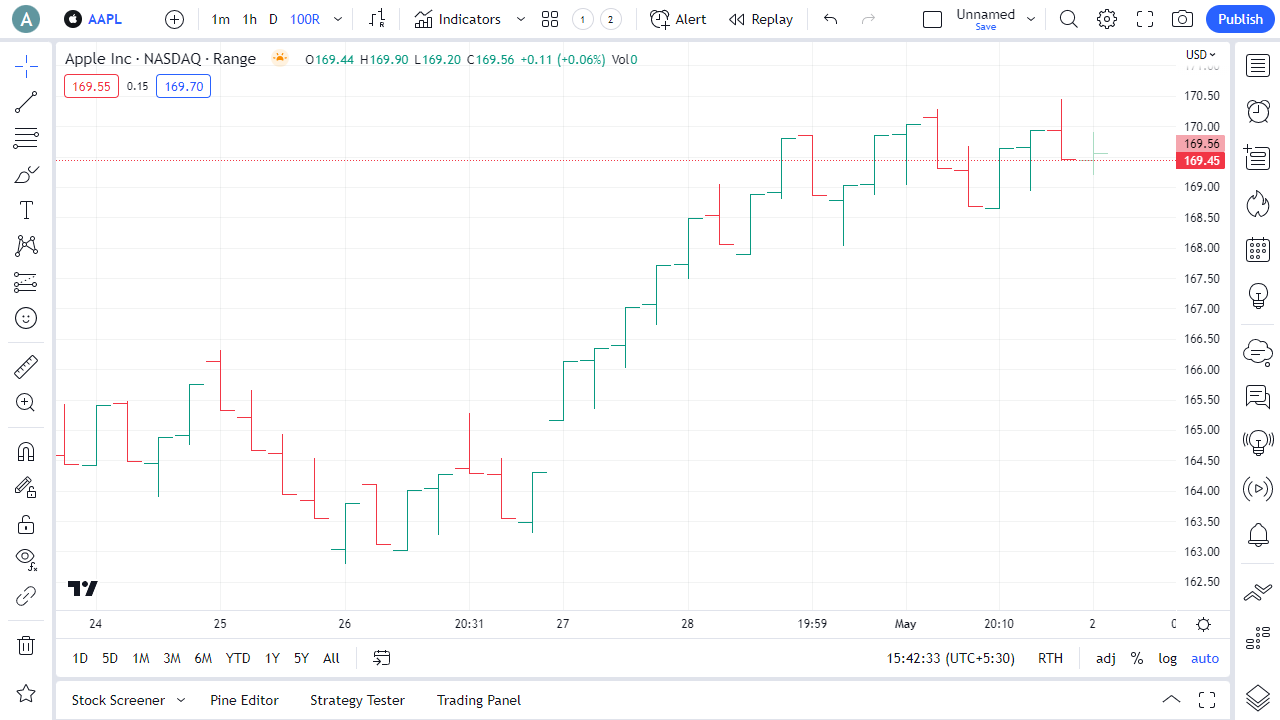Set the date range to YTD
1280x720 pixels.
(238, 658)
